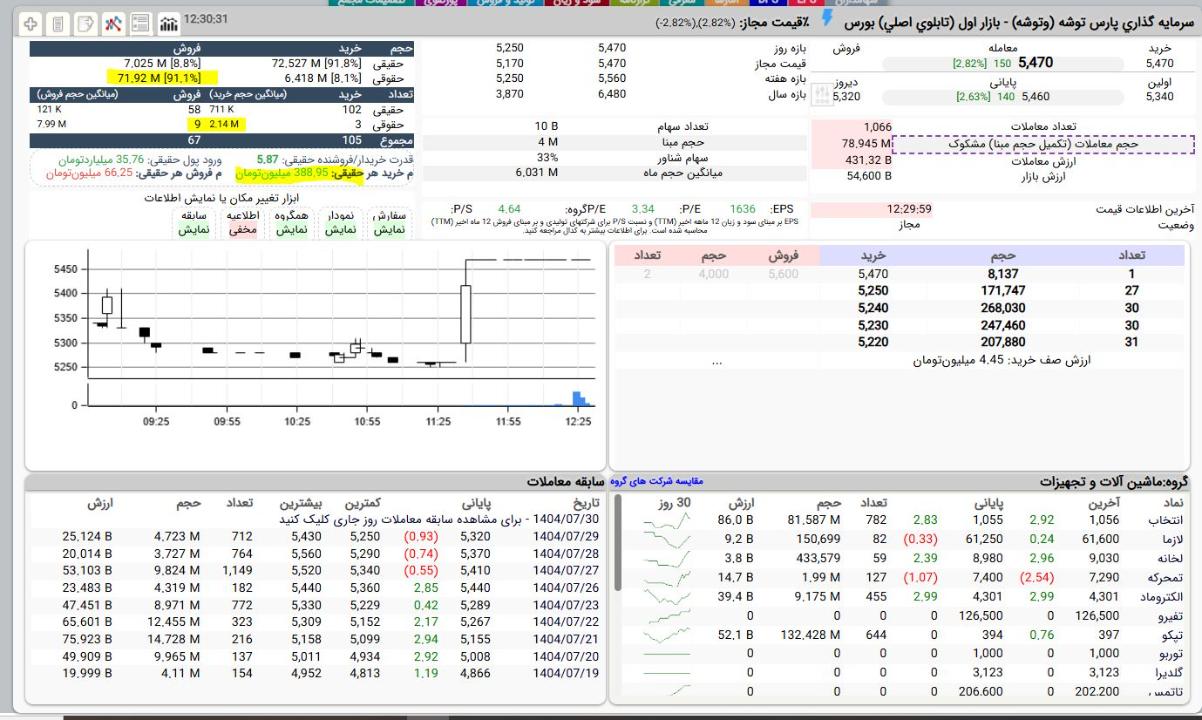Open the مقايسه شركت هاي گروه link
The height and width of the screenshot is (720, 1202).
656,481
